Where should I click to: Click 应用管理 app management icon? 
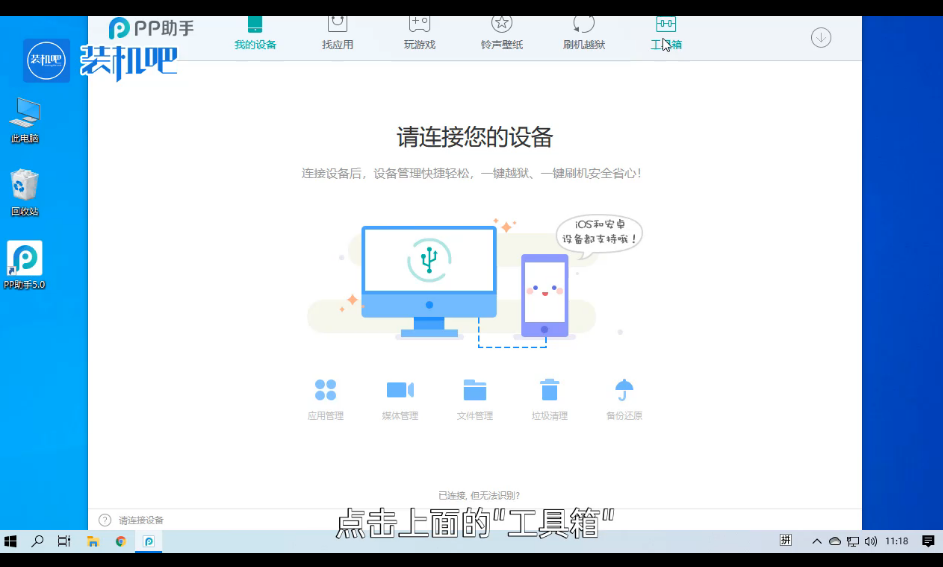coord(325,398)
